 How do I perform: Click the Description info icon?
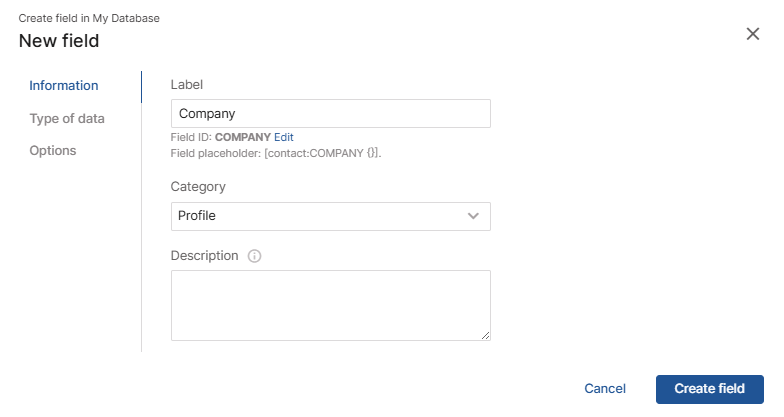tap(254, 256)
